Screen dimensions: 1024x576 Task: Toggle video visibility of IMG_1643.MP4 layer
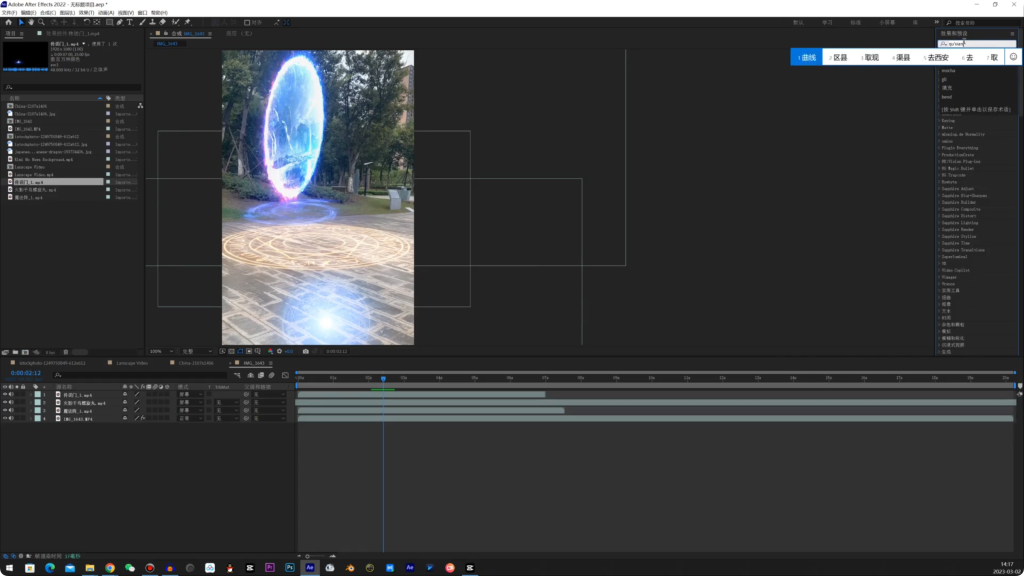pos(5,419)
